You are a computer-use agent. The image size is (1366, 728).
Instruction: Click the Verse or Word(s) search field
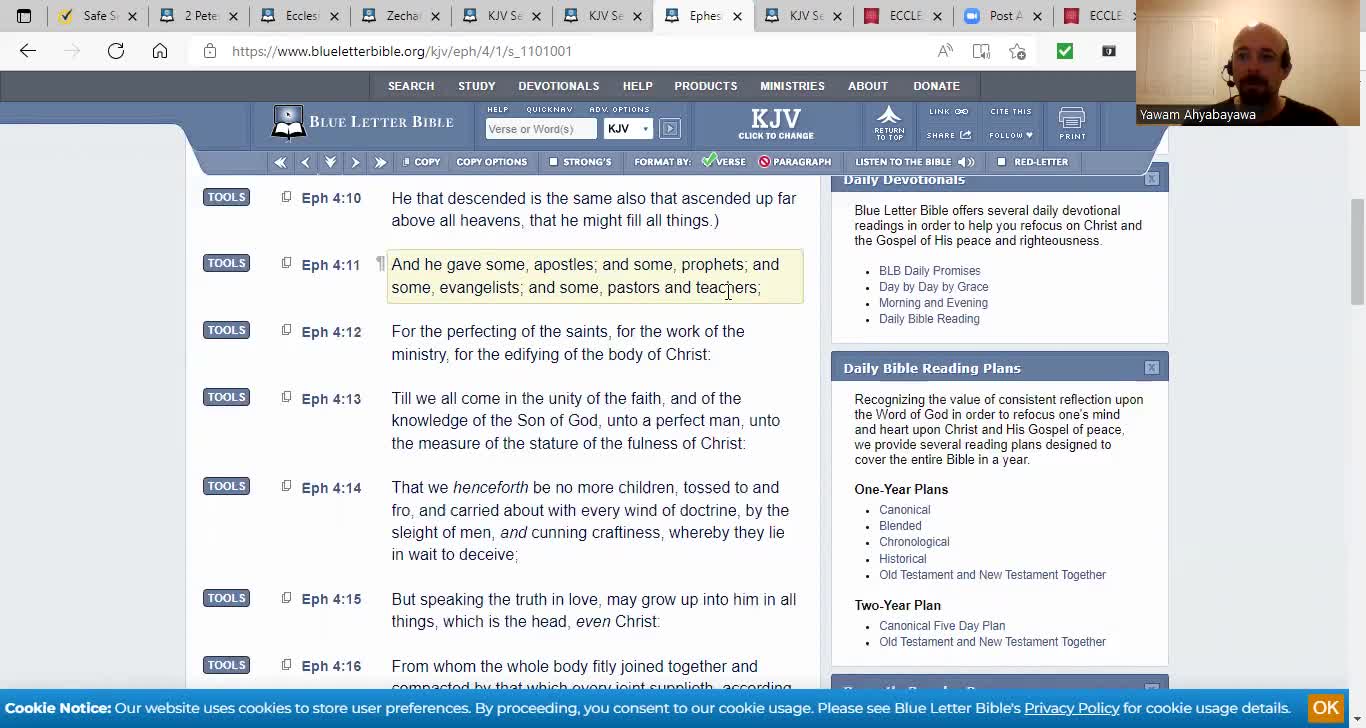[541, 129]
